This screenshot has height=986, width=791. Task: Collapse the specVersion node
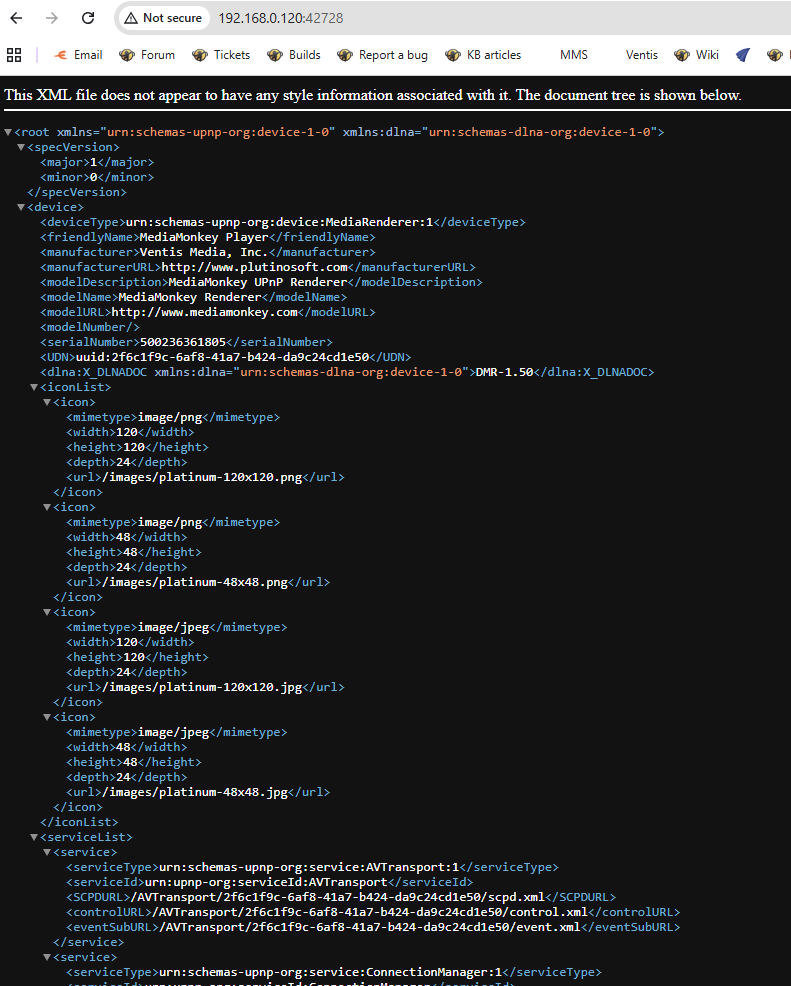pyautogui.click(x=21, y=147)
